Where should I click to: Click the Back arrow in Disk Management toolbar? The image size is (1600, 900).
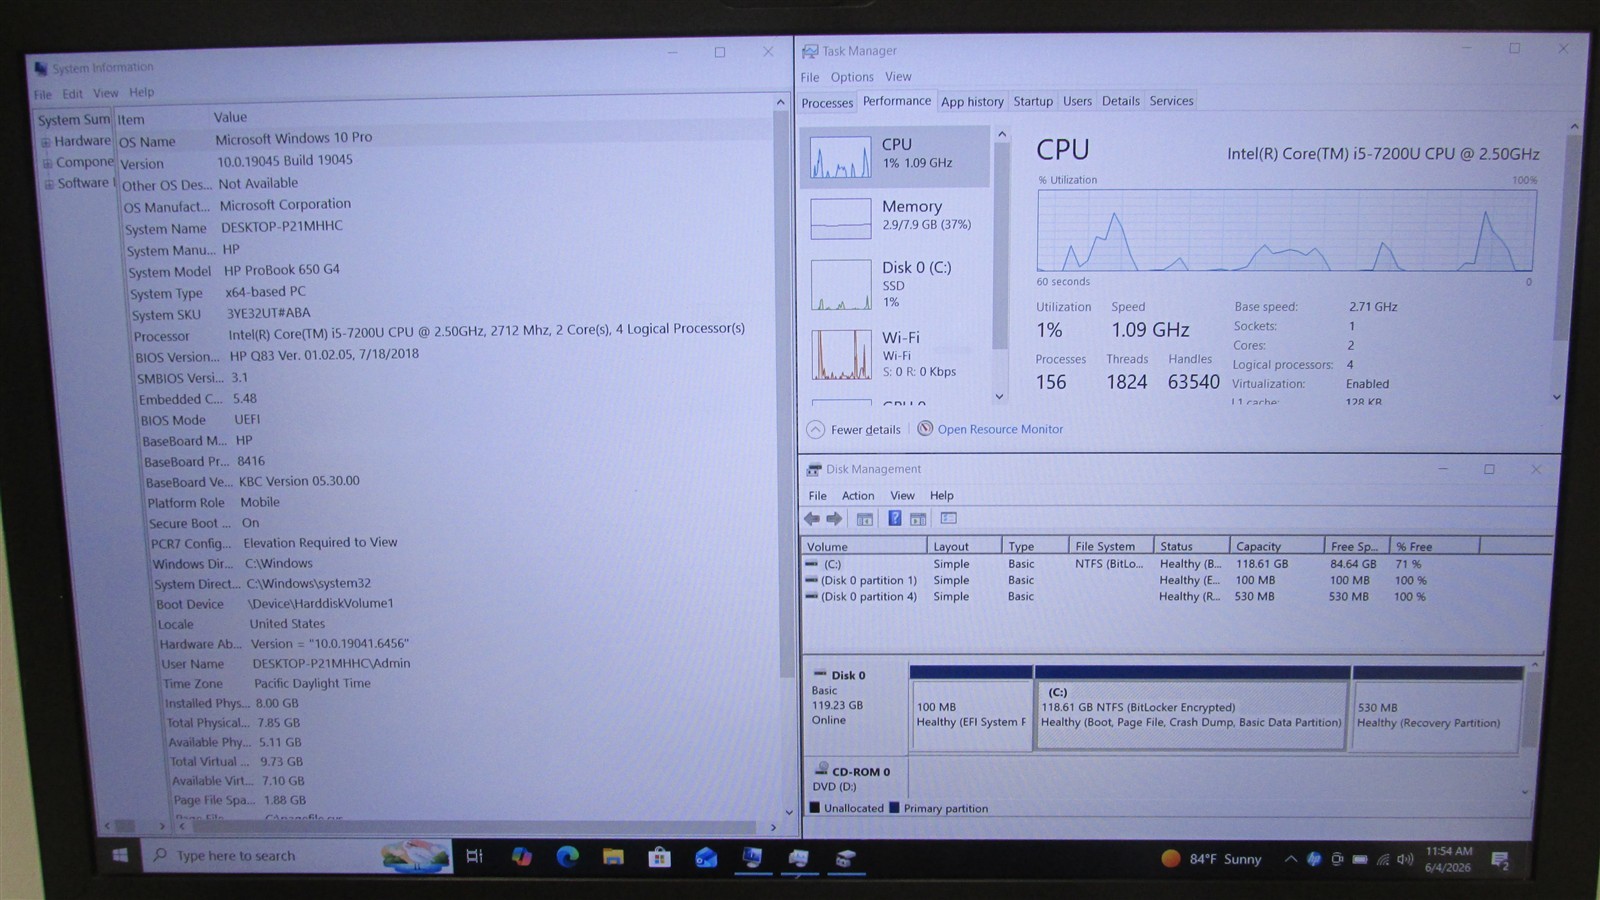(812, 519)
